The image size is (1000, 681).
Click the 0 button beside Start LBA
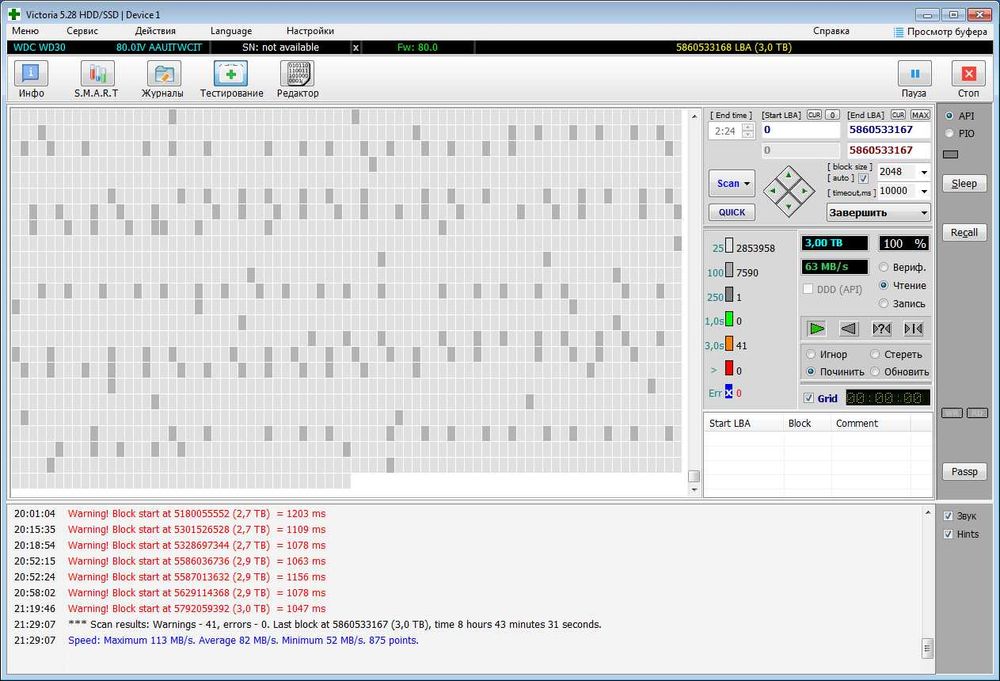(x=832, y=115)
